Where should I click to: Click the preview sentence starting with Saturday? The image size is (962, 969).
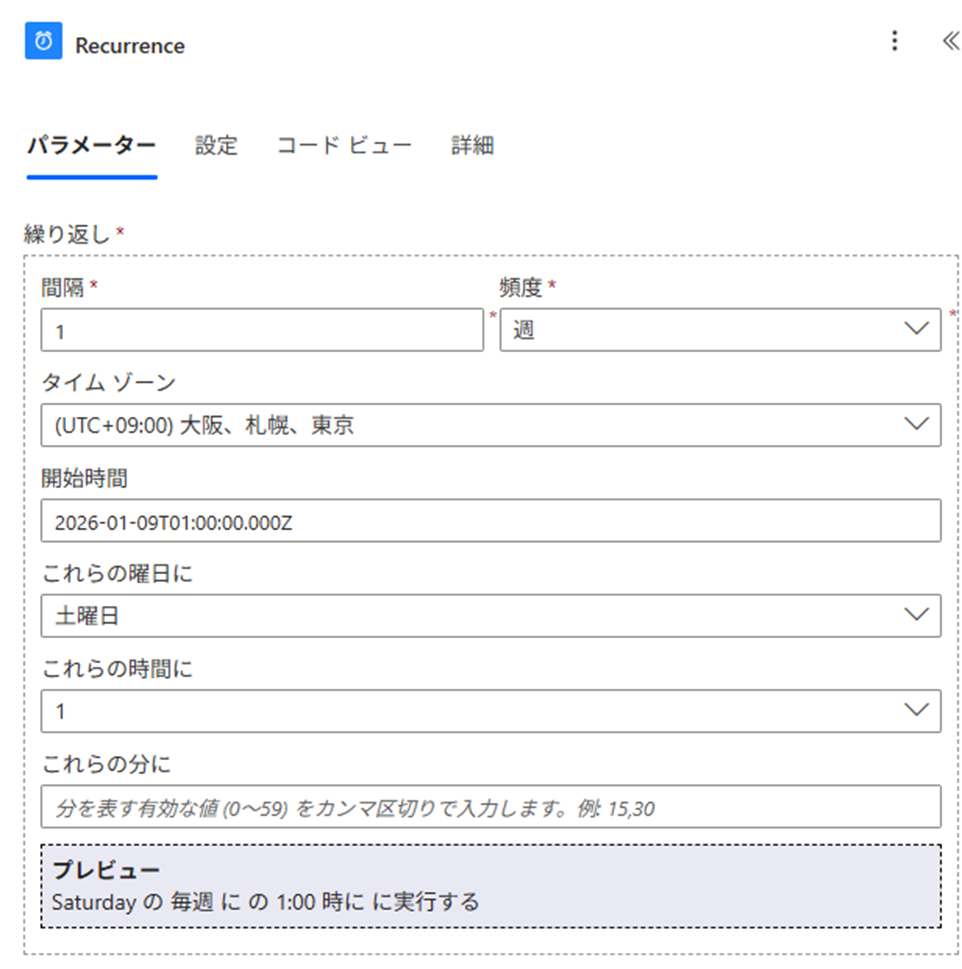click(x=265, y=902)
